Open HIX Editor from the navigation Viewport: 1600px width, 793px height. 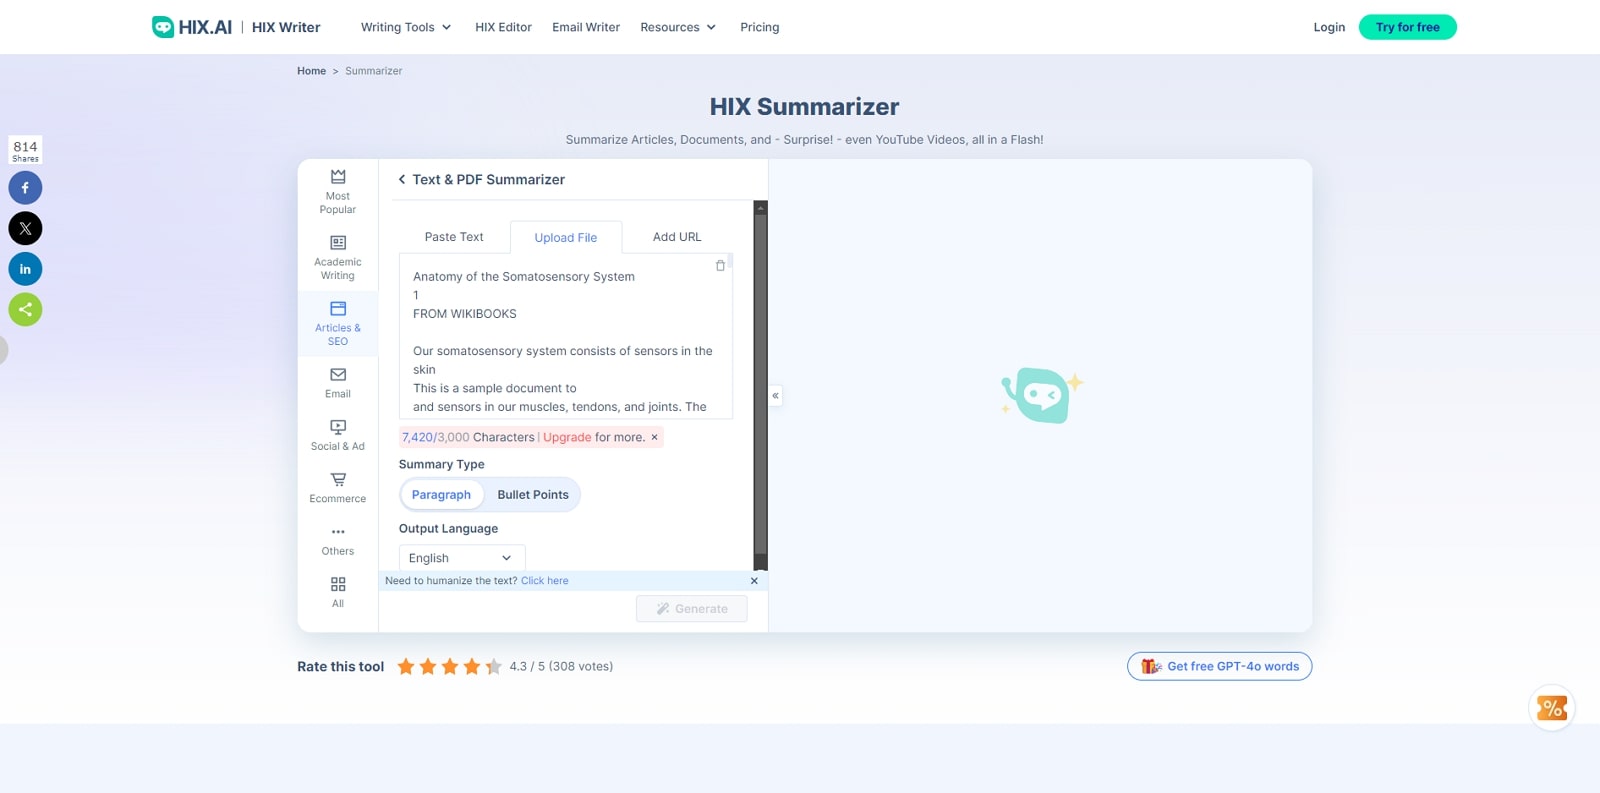(503, 27)
